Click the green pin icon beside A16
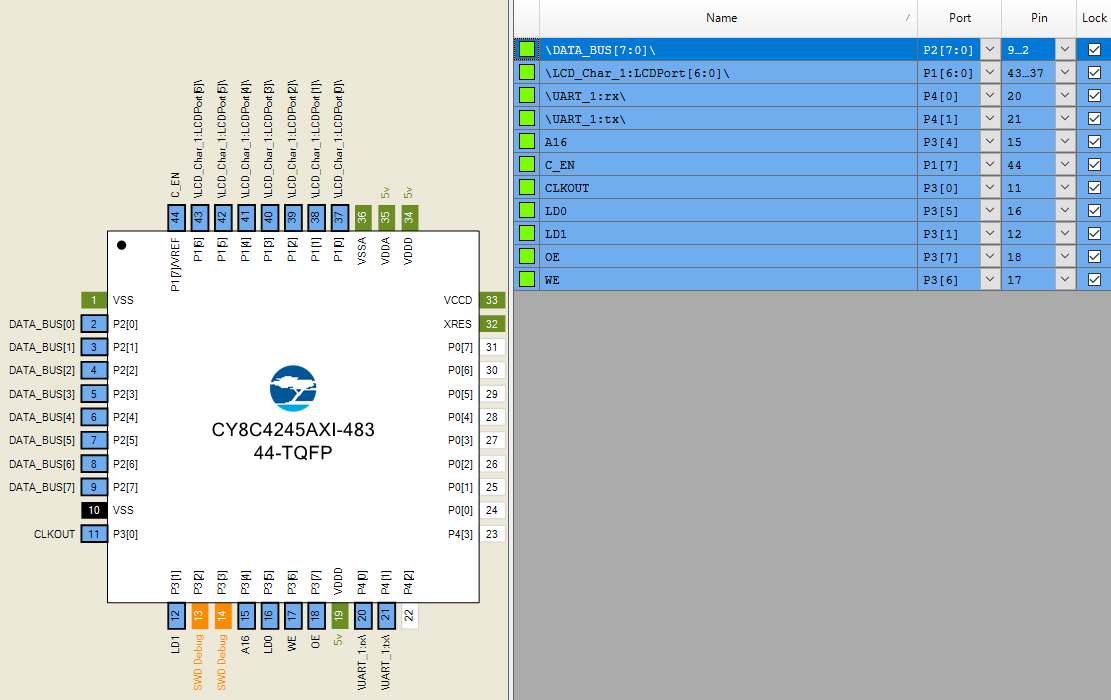Image resolution: width=1111 pixels, height=700 pixels. coord(526,142)
